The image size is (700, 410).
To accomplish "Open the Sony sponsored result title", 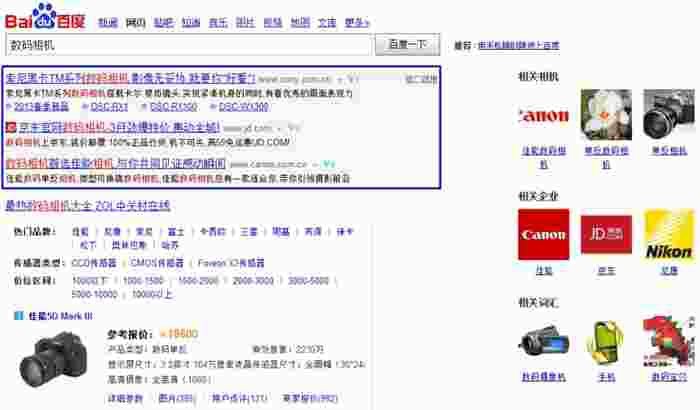I will (x=130, y=79).
